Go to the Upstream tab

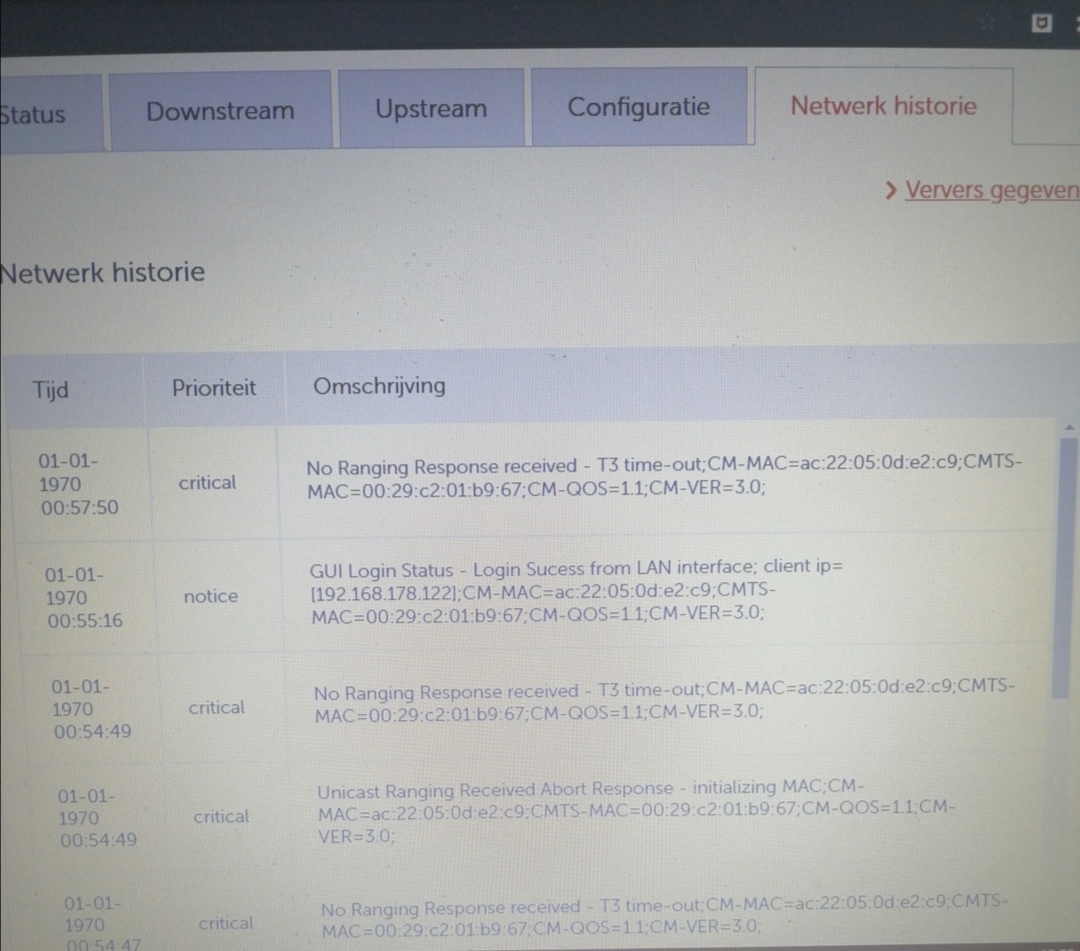(431, 109)
